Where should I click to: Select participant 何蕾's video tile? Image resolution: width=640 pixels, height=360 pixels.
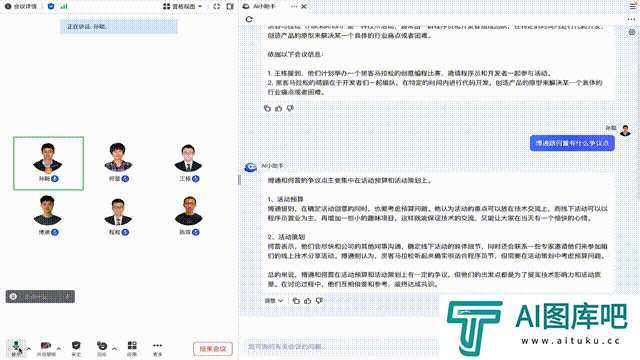pyautogui.click(x=118, y=163)
